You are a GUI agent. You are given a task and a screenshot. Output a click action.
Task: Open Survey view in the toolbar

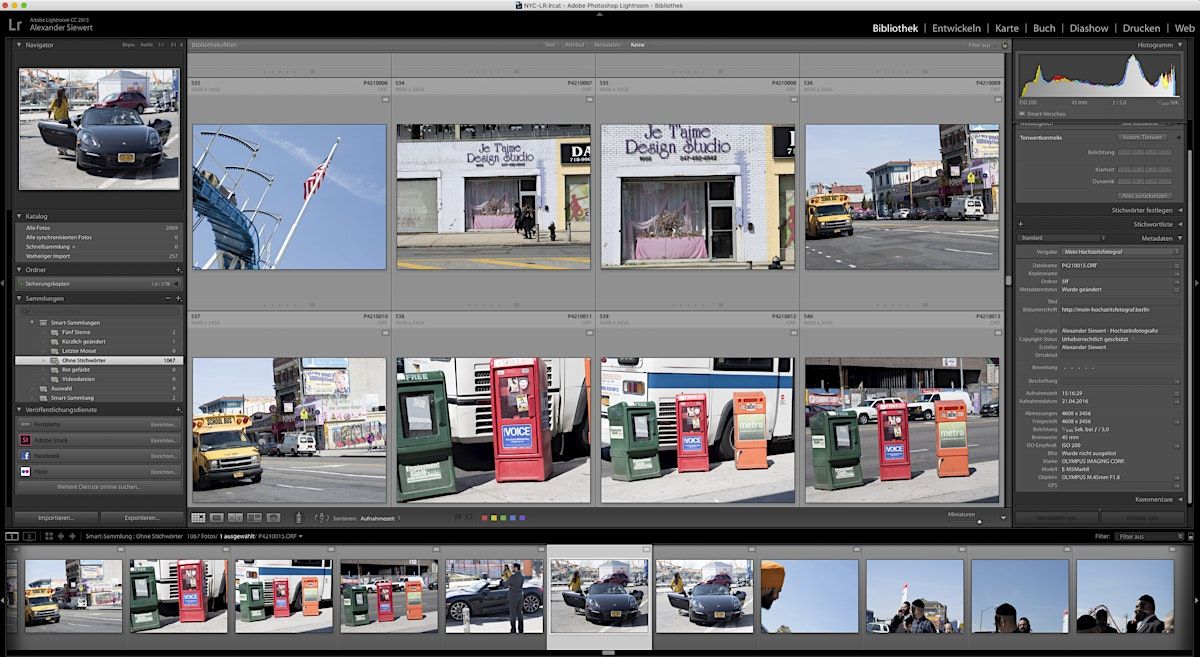coord(253,518)
